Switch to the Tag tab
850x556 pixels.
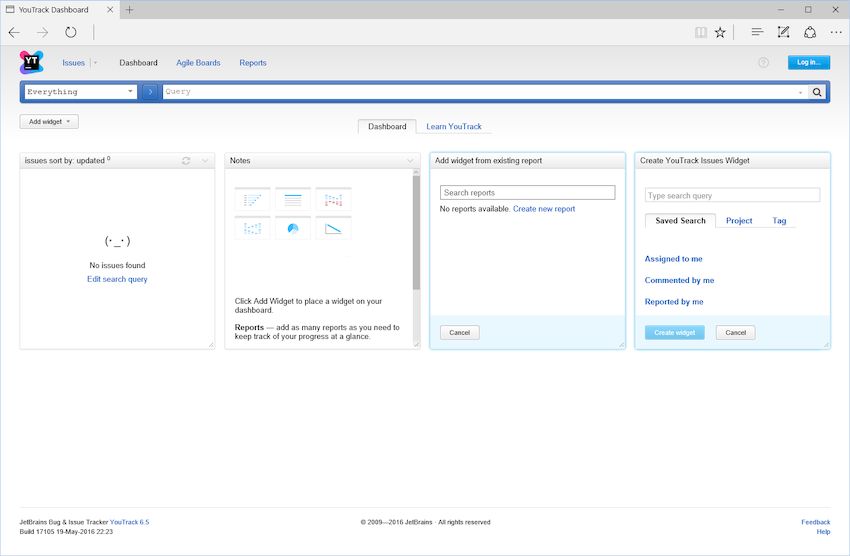click(779, 221)
